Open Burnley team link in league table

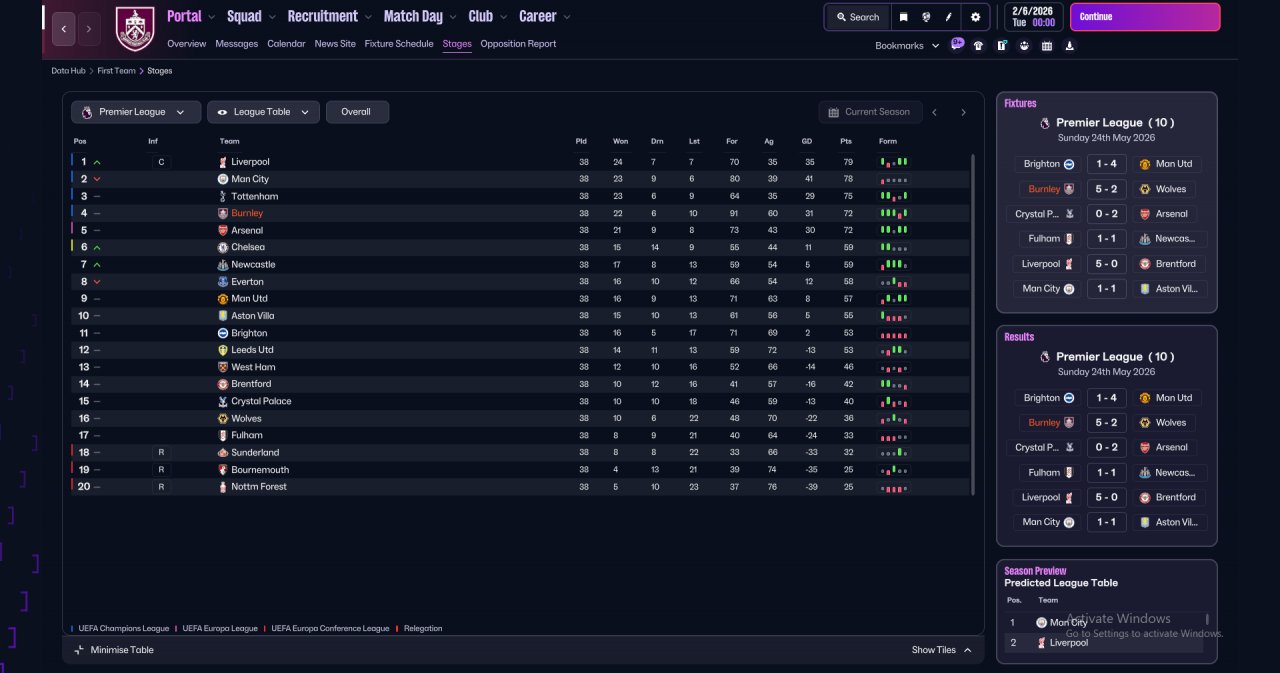click(x=247, y=213)
